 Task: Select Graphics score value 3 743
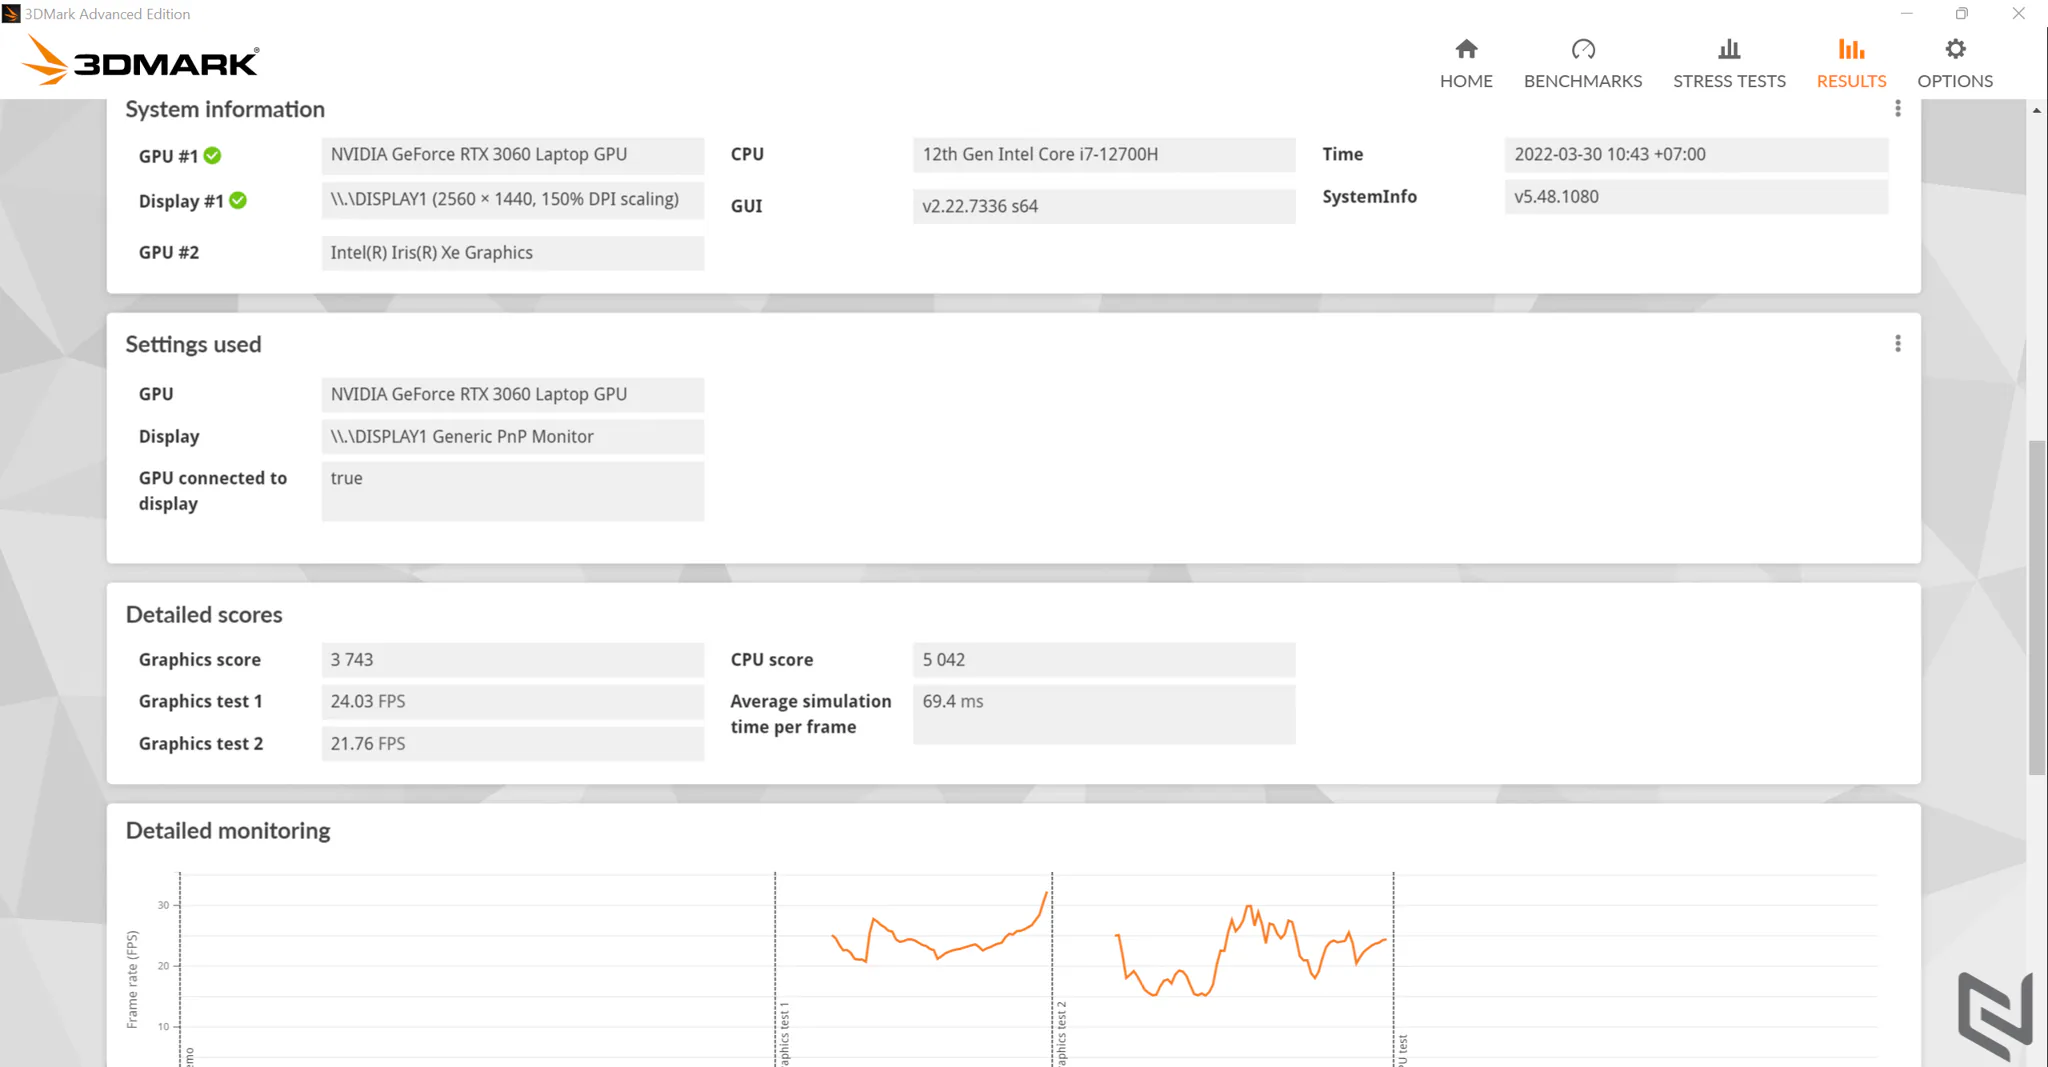click(x=512, y=660)
